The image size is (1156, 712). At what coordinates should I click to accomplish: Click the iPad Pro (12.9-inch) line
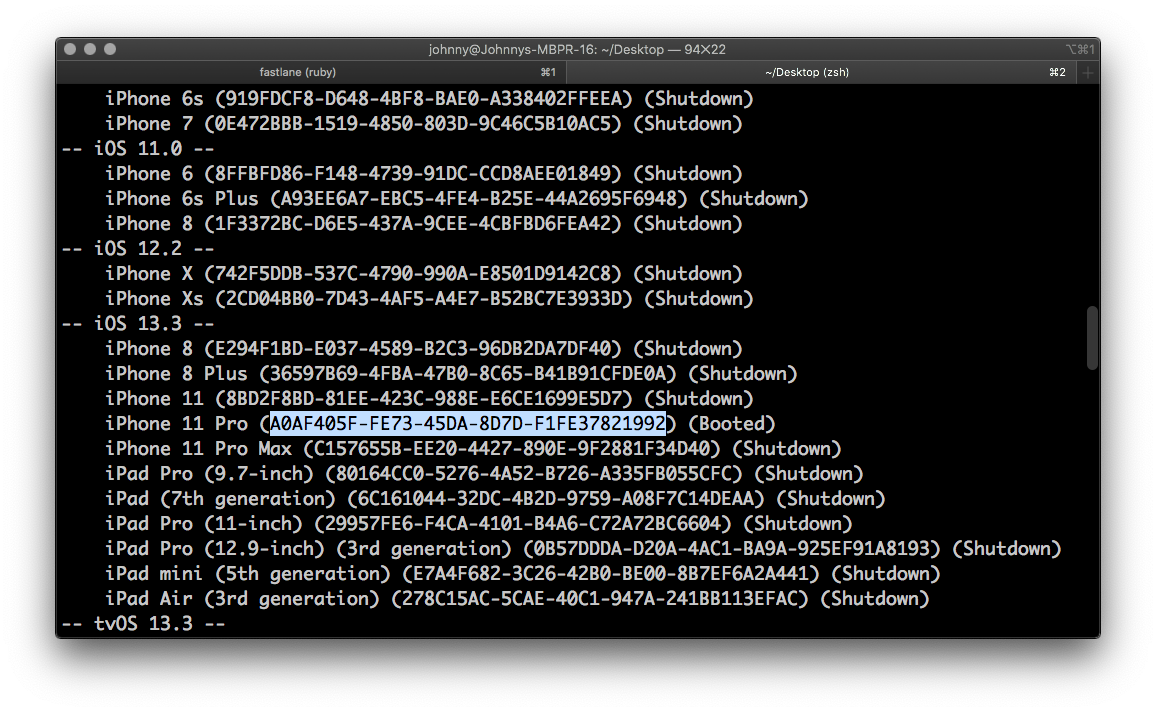582,549
